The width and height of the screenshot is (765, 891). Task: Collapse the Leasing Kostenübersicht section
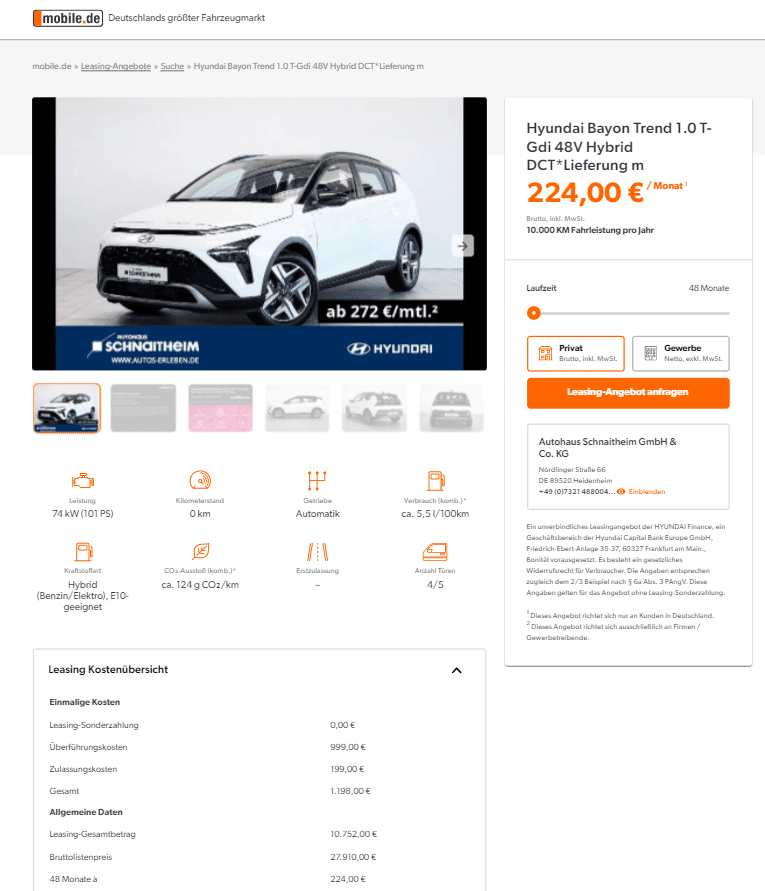pyautogui.click(x=456, y=671)
